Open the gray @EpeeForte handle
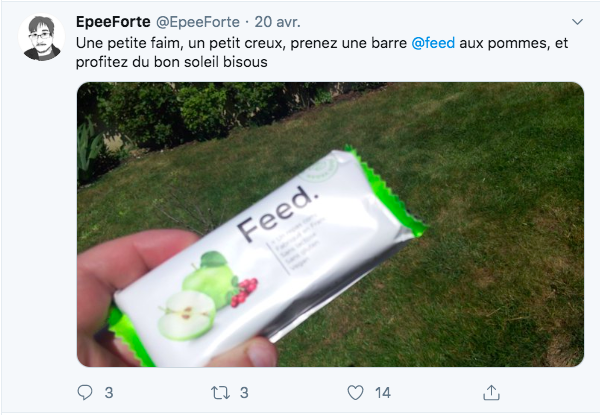This screenshot has width=600, height=415. [198, 22]
